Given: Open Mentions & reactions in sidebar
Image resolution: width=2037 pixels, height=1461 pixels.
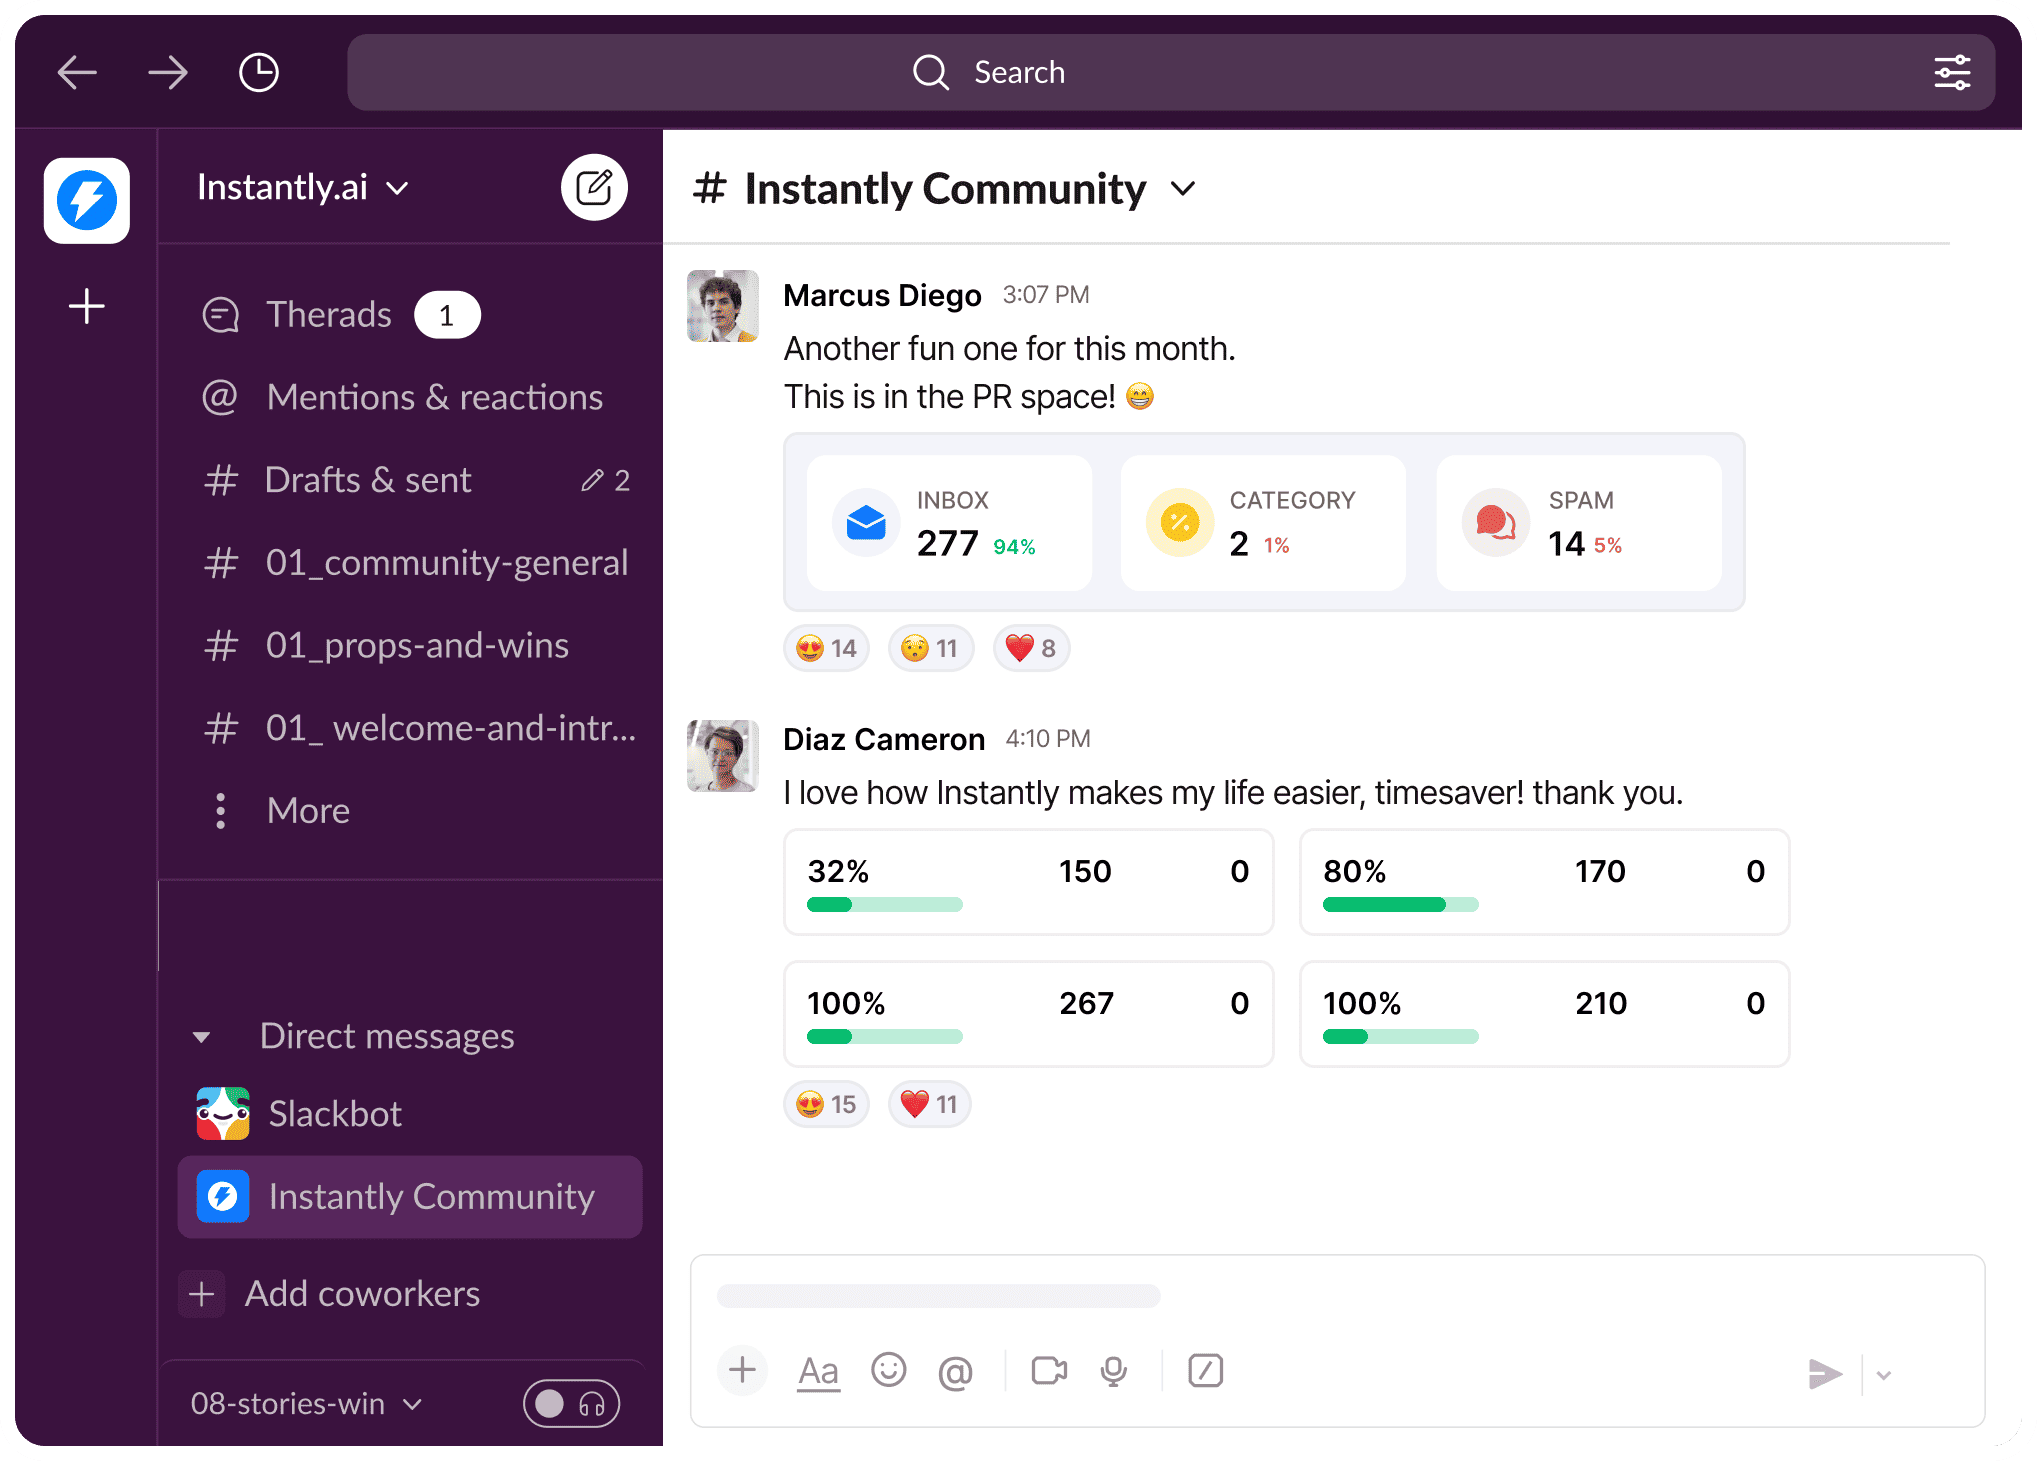Looking at the screenshot, I should (x=434, y=397).
